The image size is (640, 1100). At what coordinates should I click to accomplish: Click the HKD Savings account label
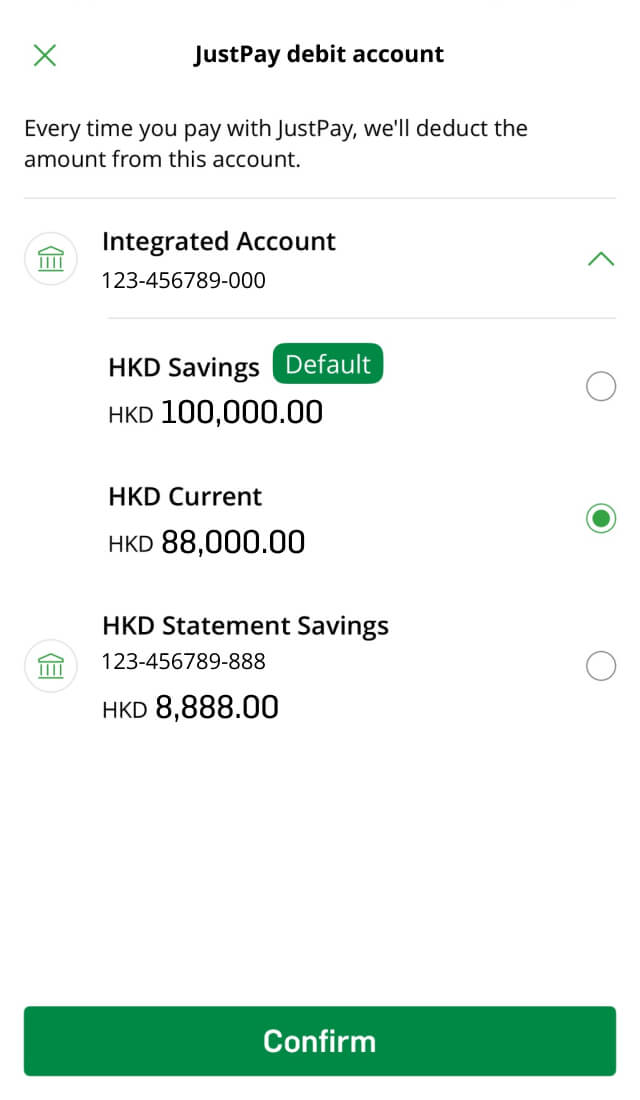click(183, 367)
